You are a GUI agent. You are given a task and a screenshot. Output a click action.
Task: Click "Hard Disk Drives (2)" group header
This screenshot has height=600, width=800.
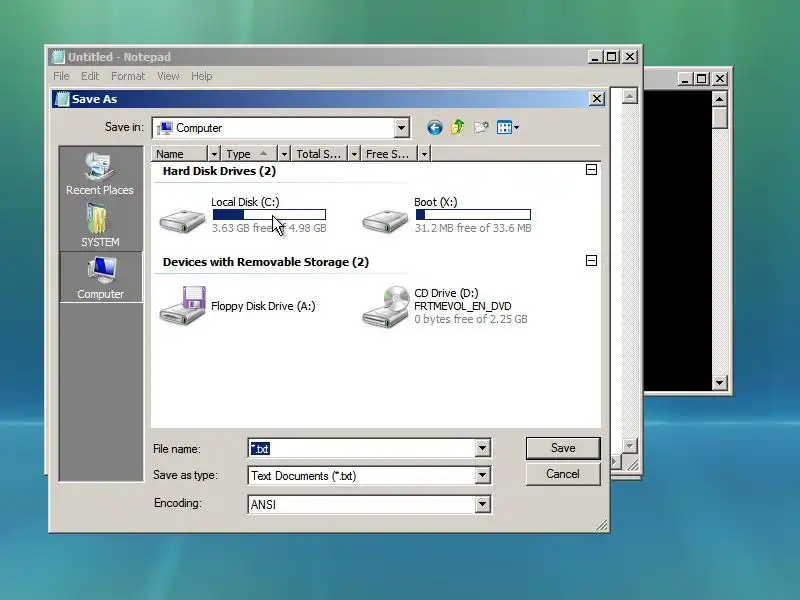tap(219, 171)
